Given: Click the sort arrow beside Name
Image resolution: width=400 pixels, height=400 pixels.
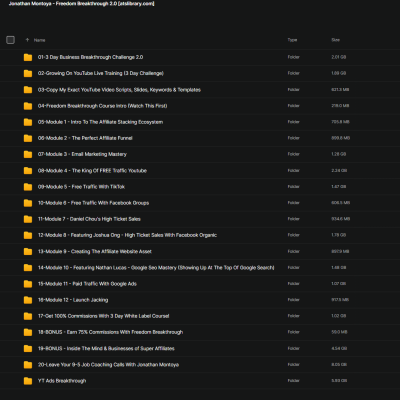Looking at the screenshot, I should point(27,40).
